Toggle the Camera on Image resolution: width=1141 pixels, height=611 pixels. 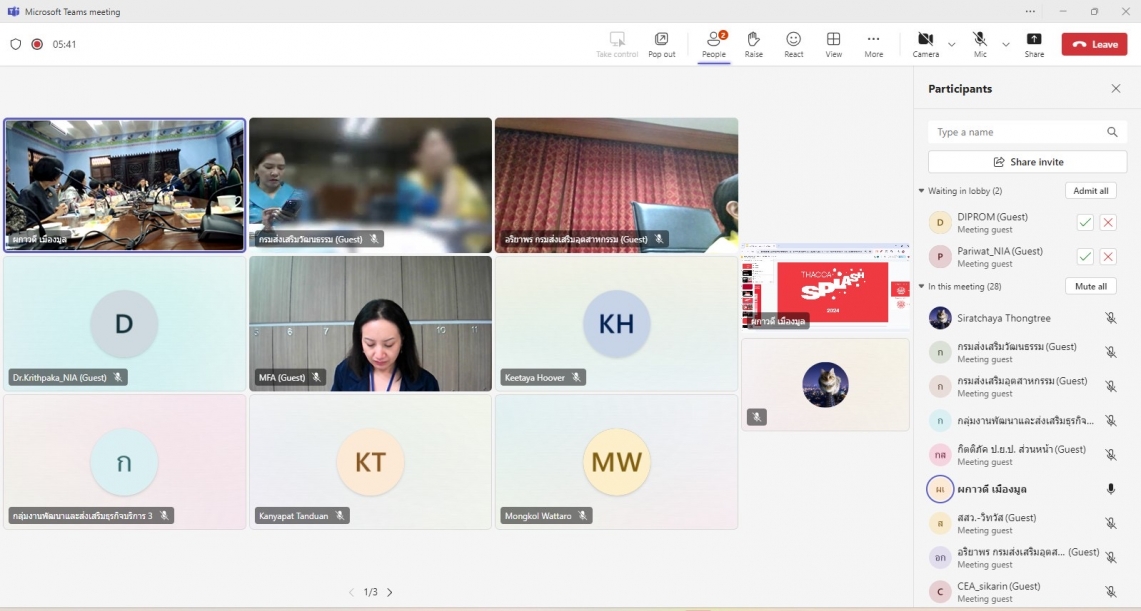(x=926, y=44)
